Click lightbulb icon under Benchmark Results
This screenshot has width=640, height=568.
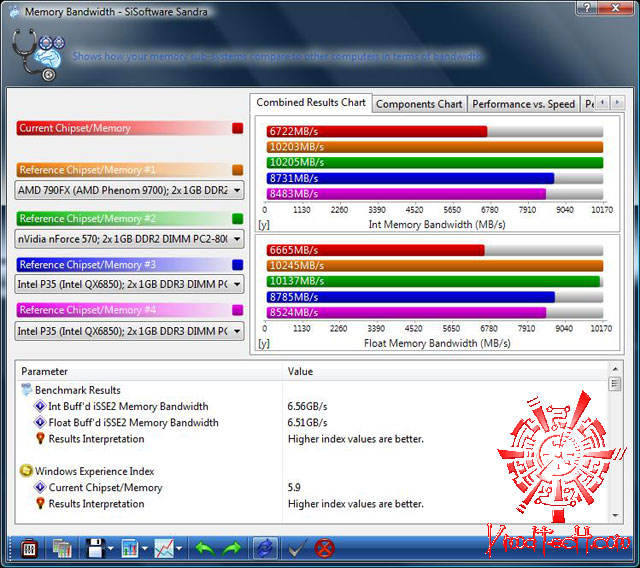40,438
